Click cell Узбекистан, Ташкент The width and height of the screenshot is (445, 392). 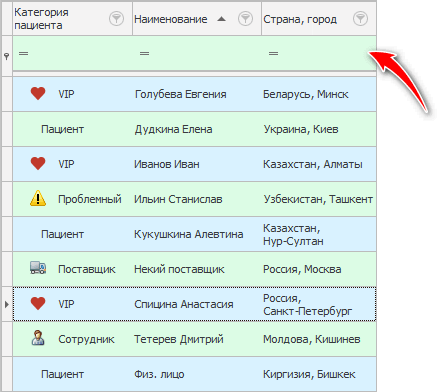tap(318, 199)
